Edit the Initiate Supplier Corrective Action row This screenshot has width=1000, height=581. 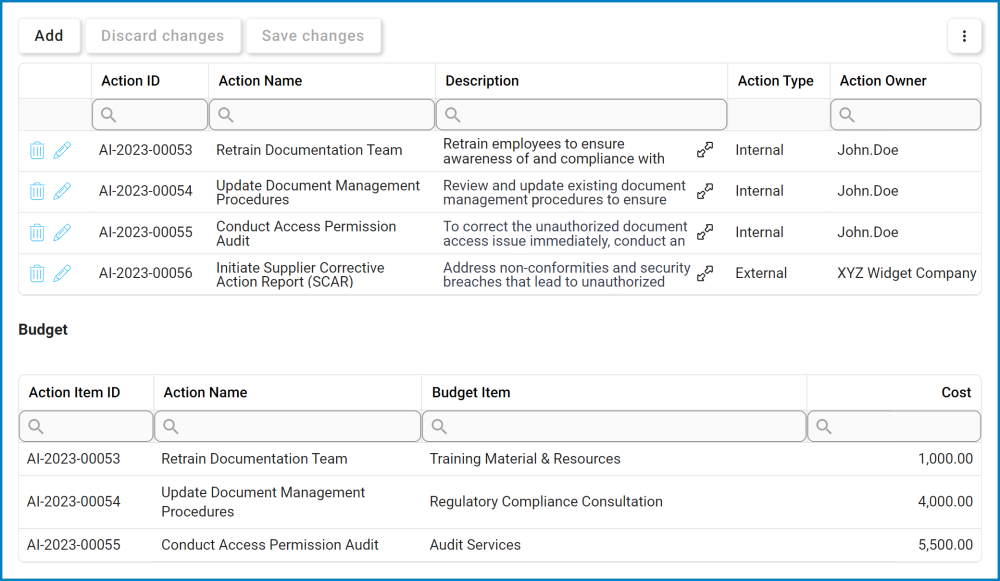coord(62,273)
